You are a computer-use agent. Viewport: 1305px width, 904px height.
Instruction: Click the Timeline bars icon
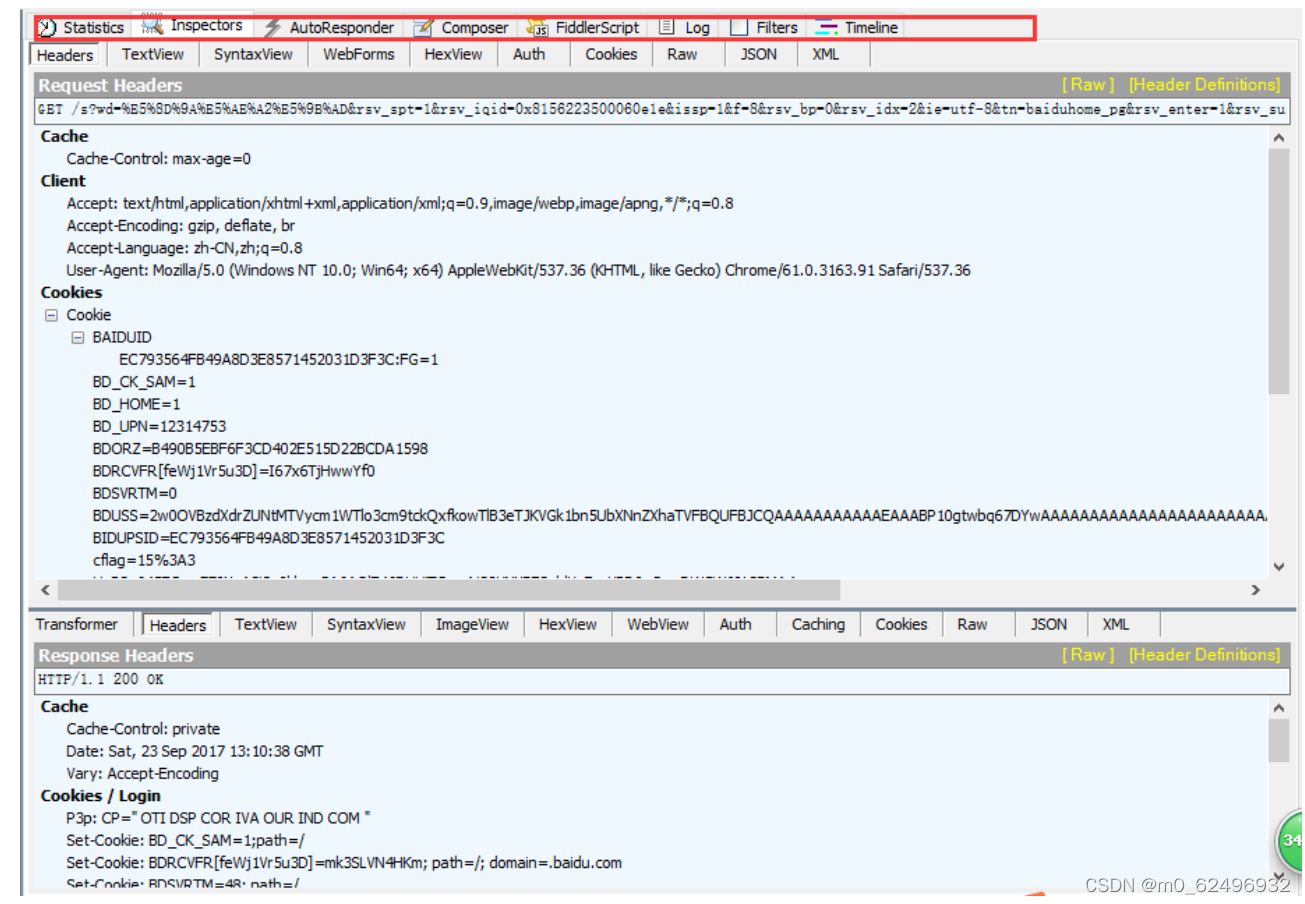pyautogui.click(x=826, y=28)
